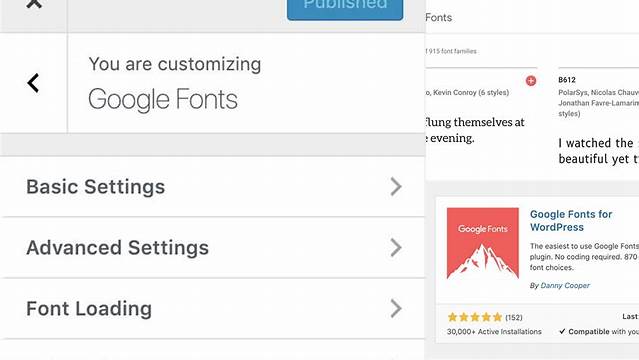Click the 'flung themselves at' font preview
Image resolution: width=639 pixels, height=360 pixels.
click(475, 122)
